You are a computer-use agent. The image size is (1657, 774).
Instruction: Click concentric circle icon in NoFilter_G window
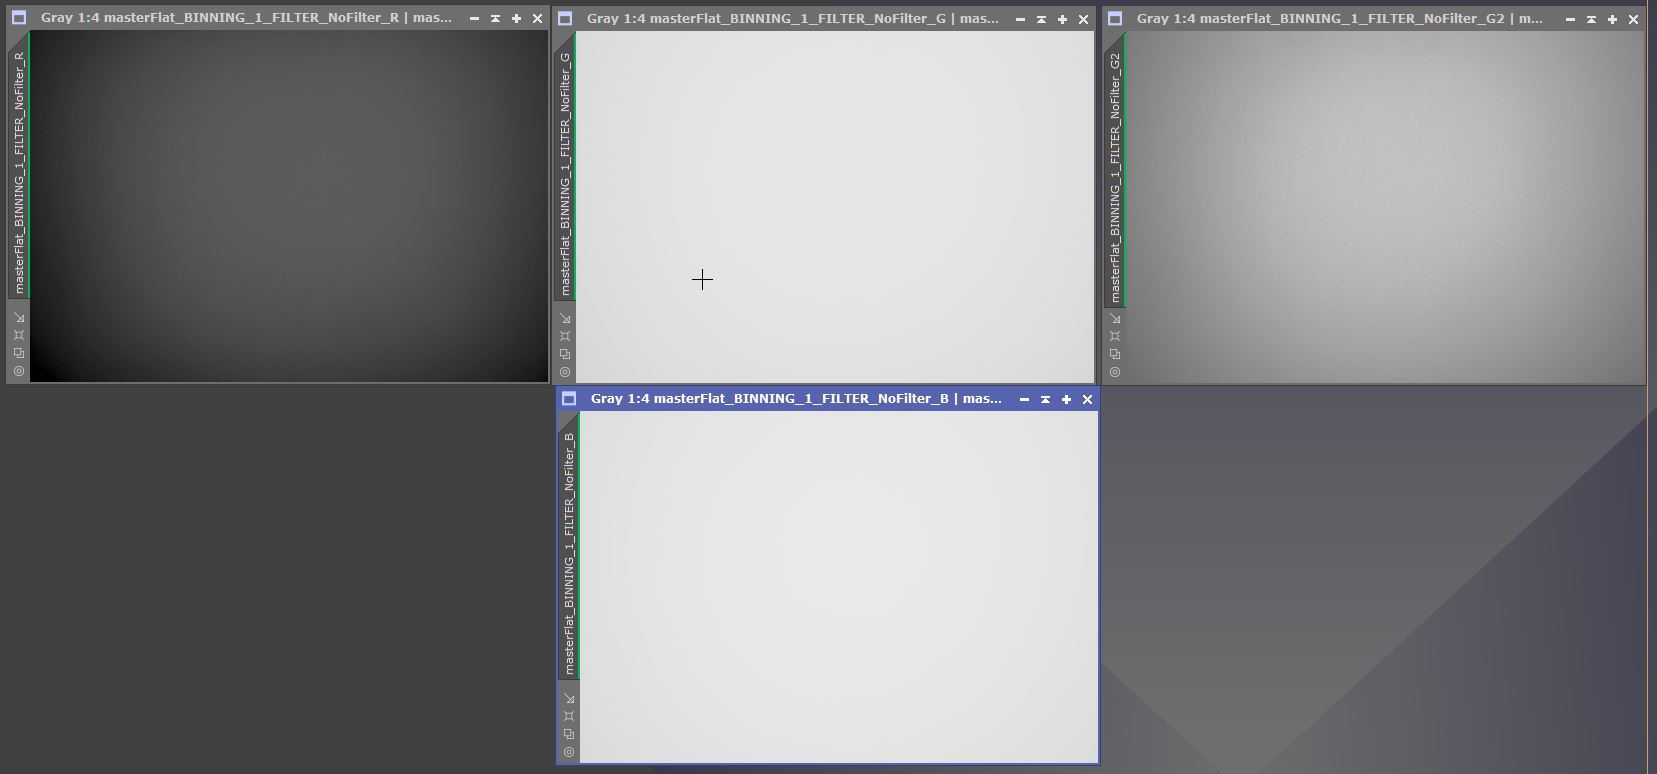pos(565,372)
